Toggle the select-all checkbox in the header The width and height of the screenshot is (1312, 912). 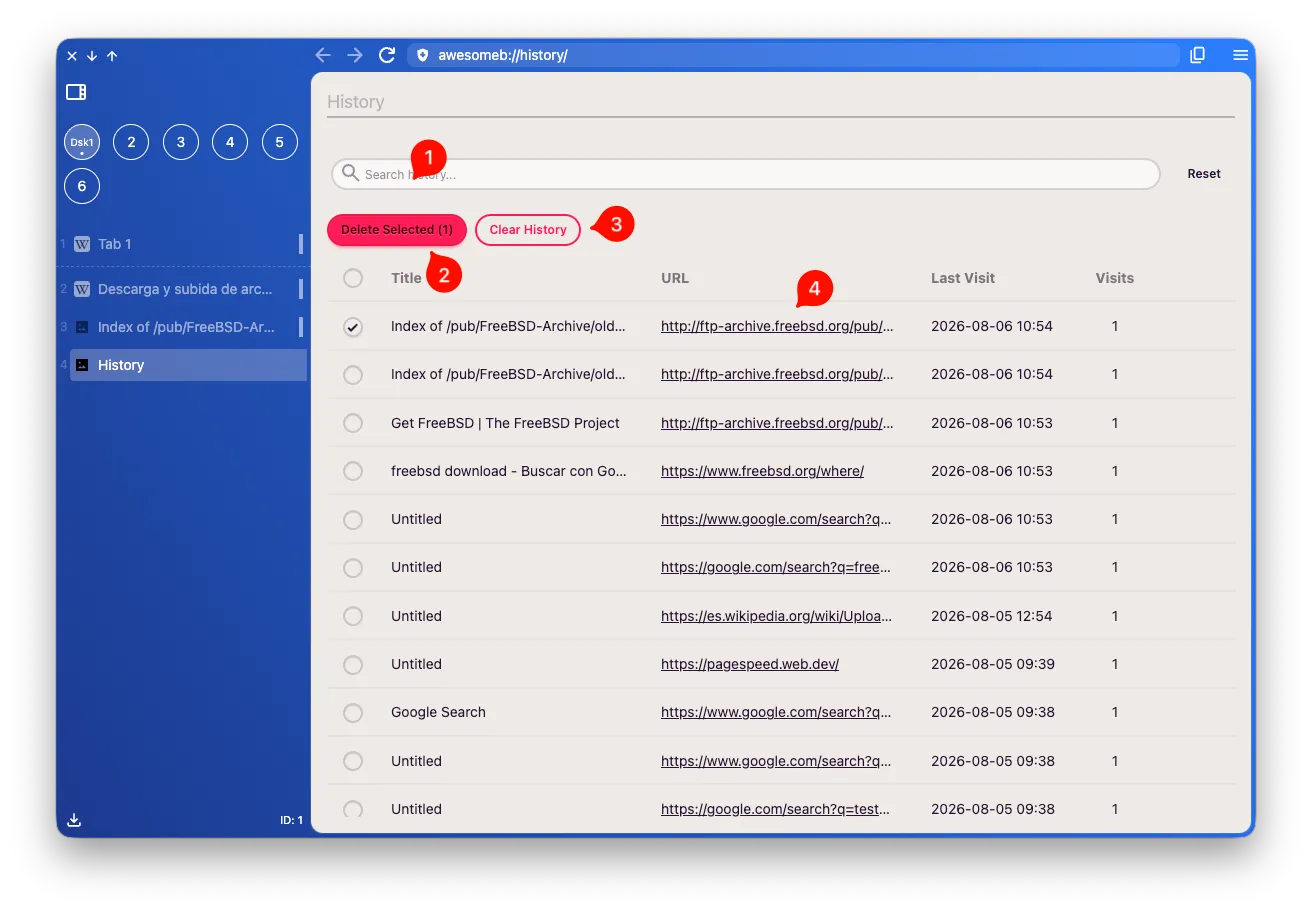353,278
